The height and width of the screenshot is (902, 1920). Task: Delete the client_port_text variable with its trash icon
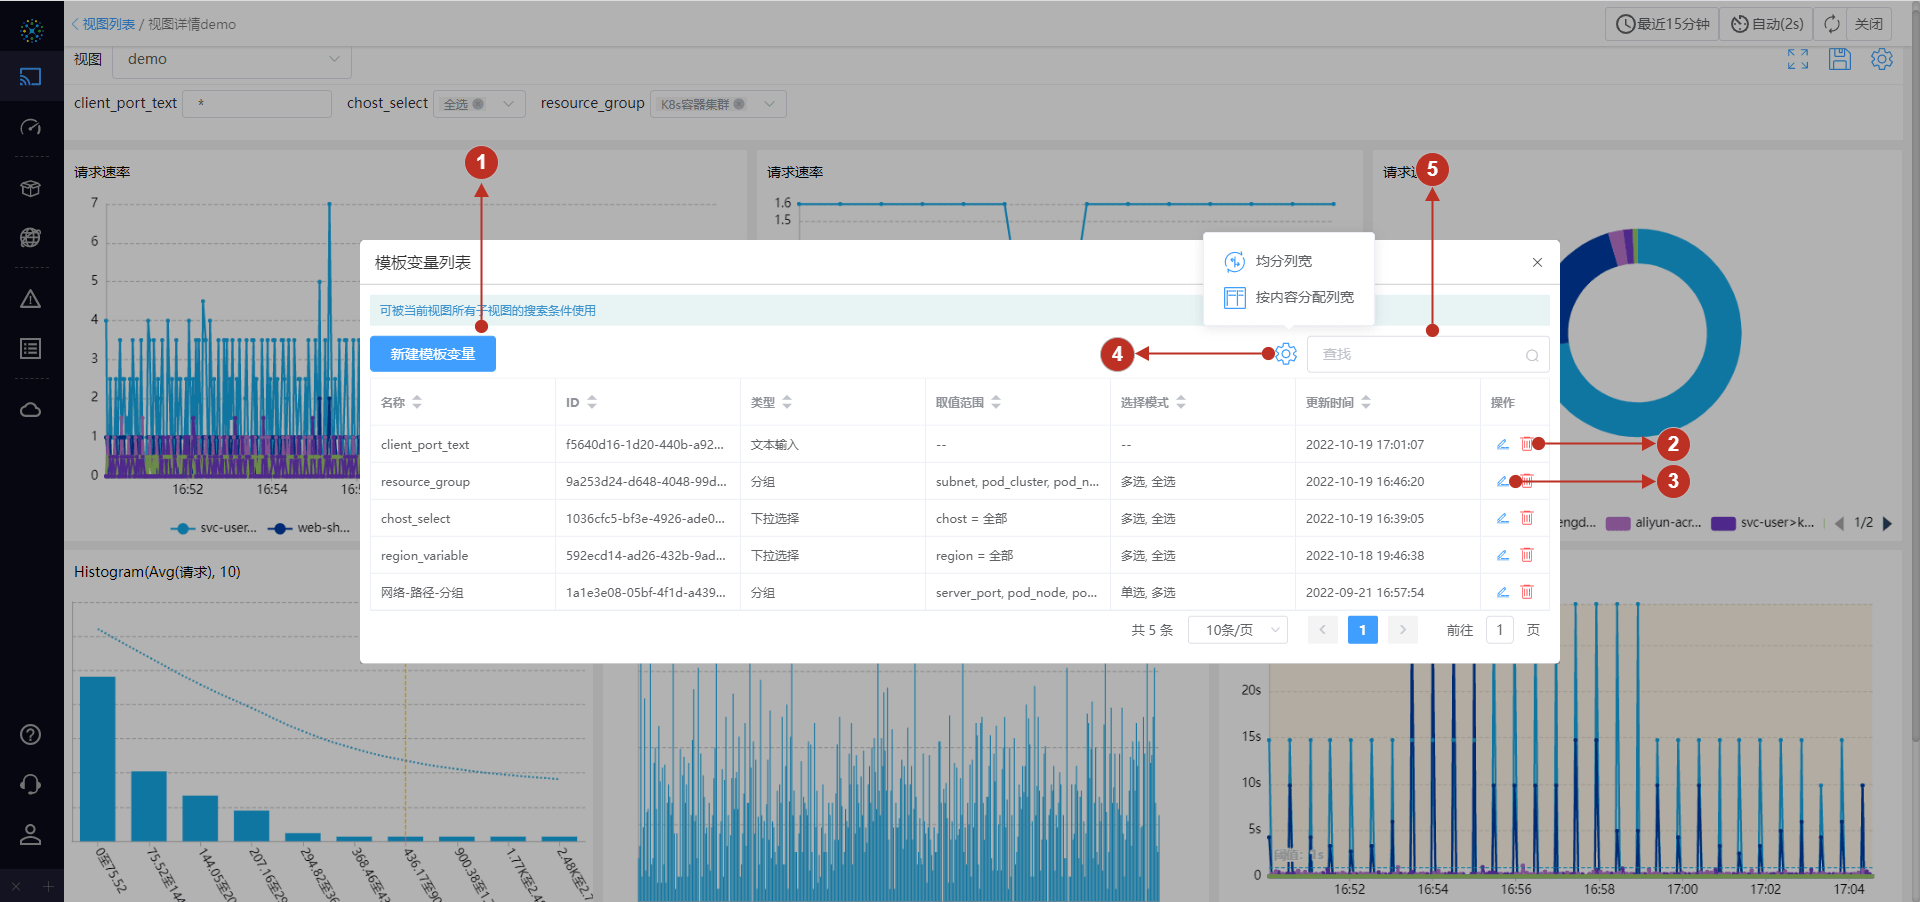click(1527, 444)
